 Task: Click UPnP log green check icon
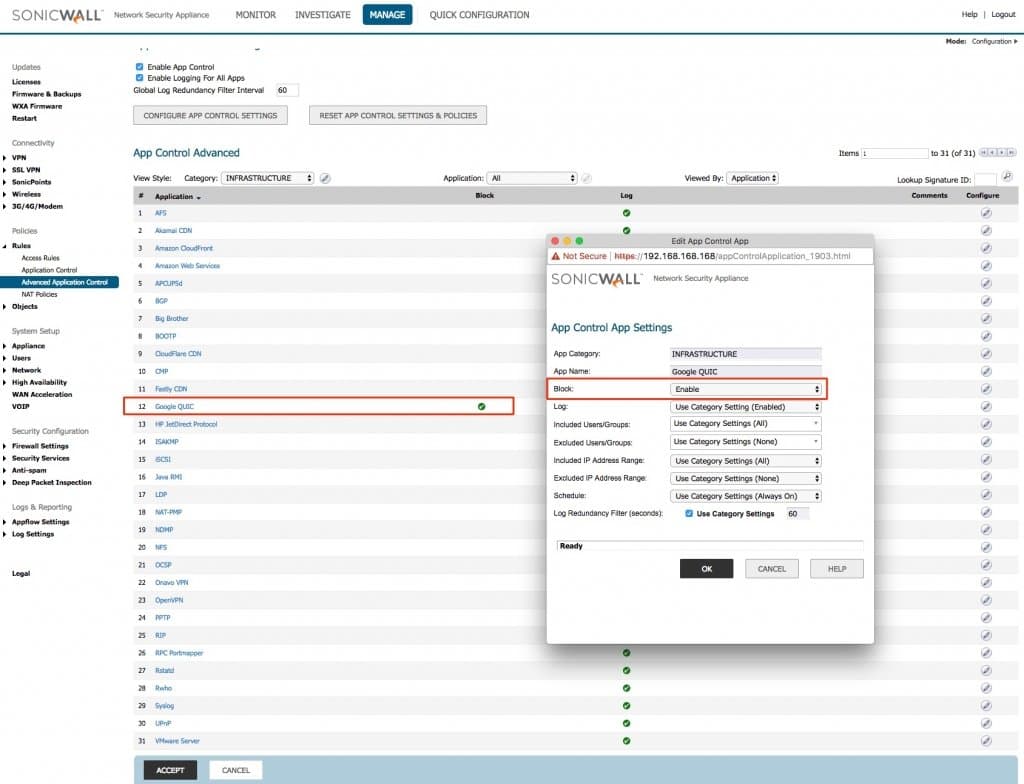click(626, 723)
